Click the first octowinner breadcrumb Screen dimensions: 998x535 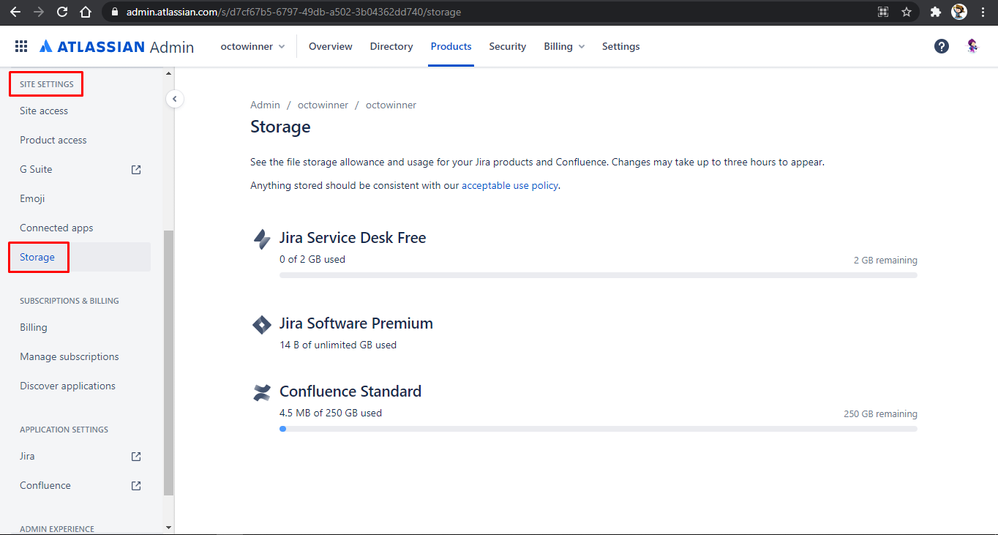(323, 105)
